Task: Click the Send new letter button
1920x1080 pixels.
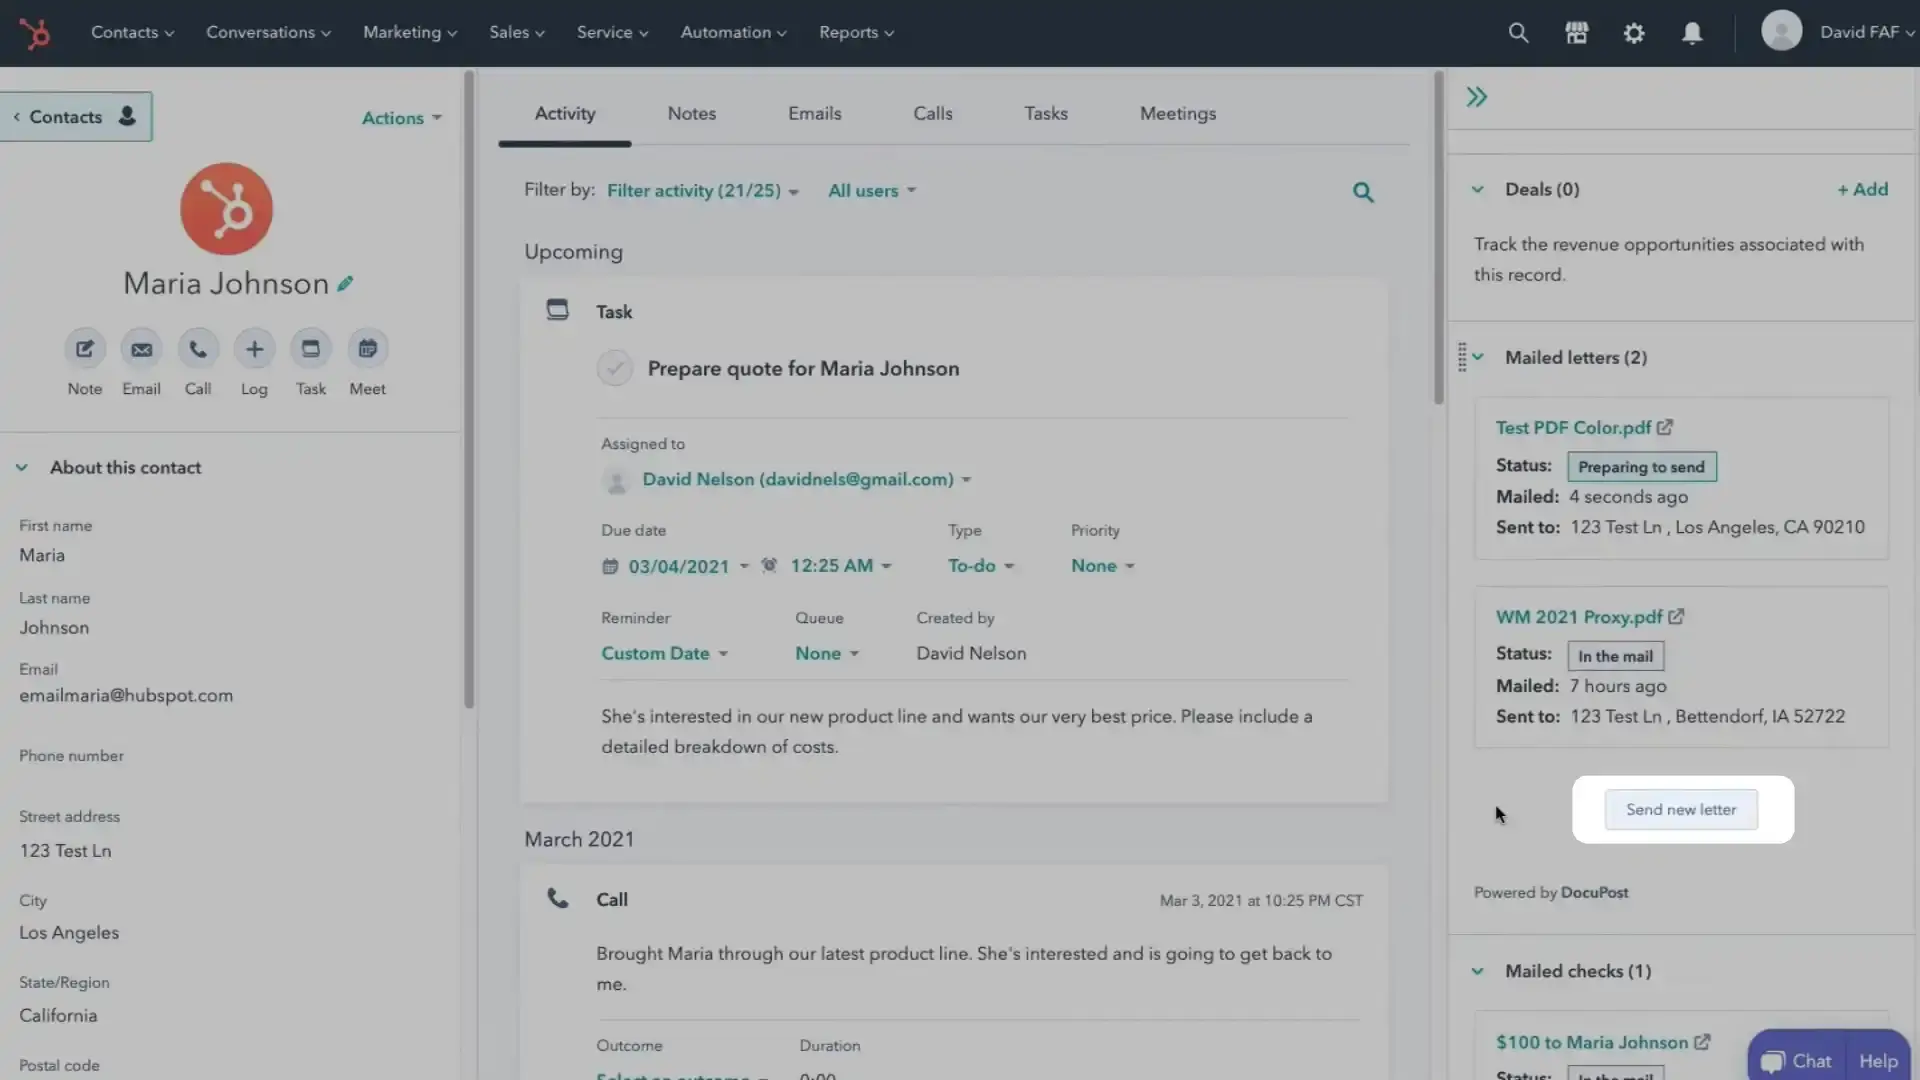Action: coord(1680,810)
